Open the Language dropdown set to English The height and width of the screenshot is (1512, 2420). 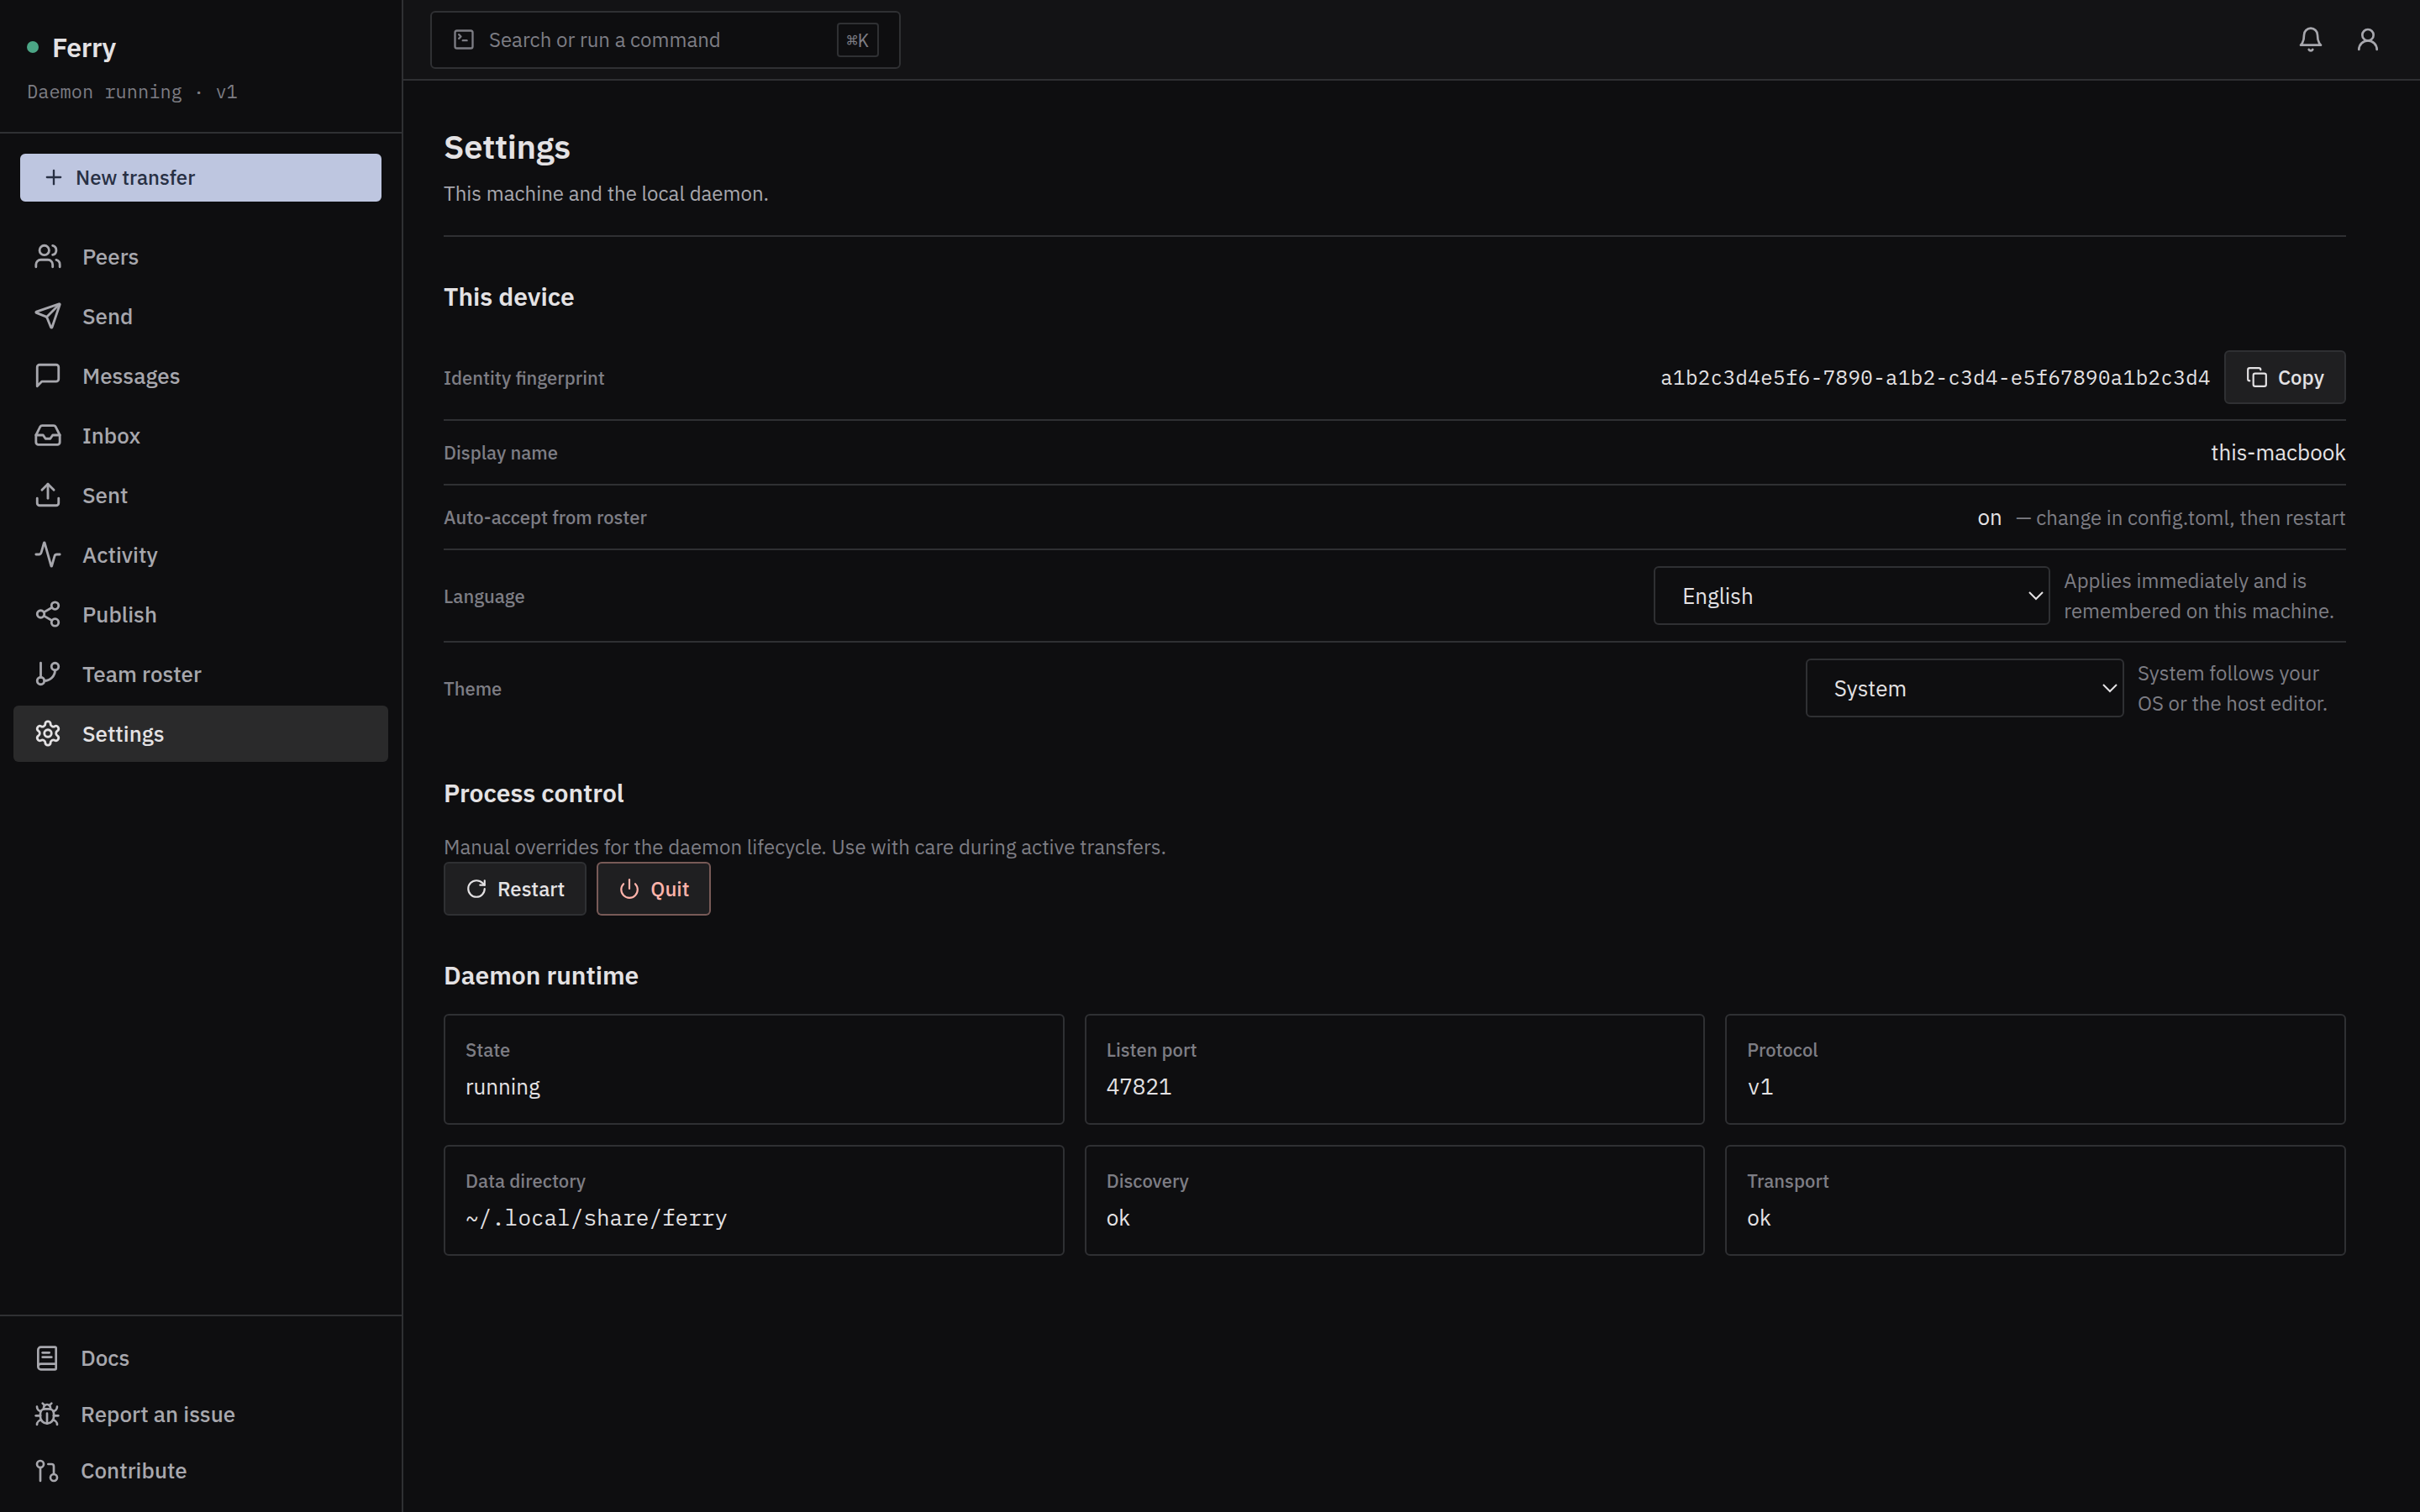(1851, 596)
